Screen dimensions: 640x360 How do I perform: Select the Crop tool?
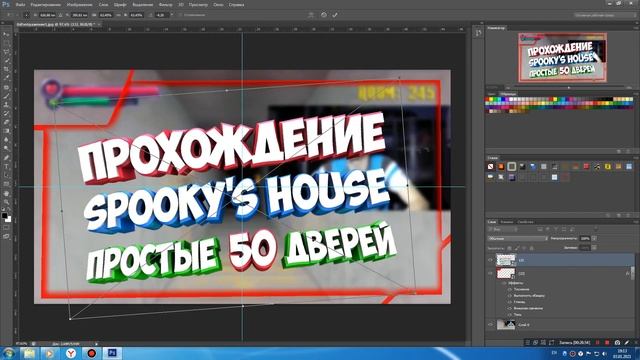(x=6, y=69)
